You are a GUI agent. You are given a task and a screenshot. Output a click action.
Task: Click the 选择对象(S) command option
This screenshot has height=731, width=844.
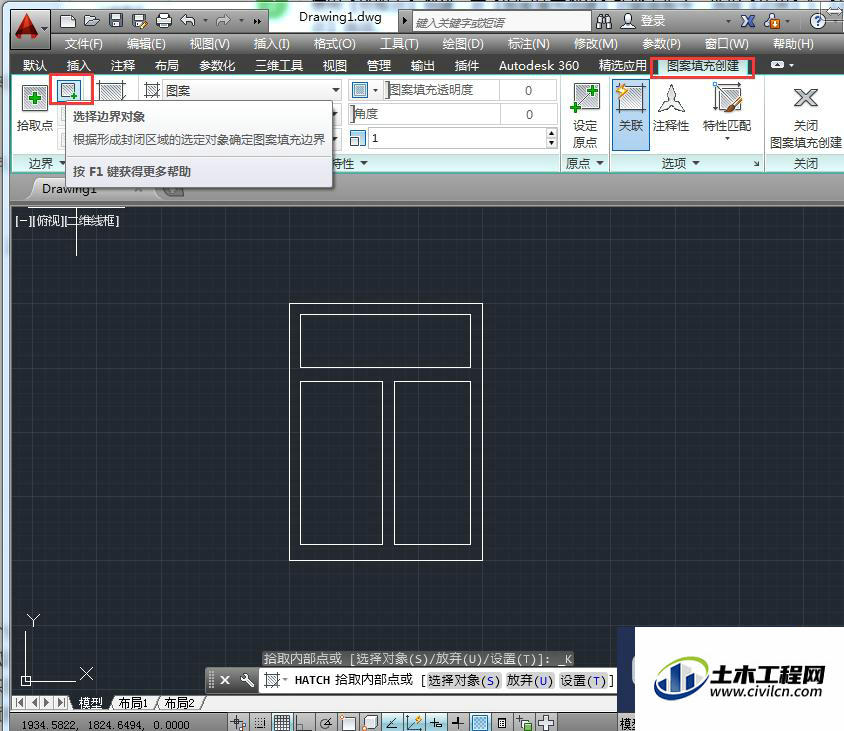click(x=464, y=681)
